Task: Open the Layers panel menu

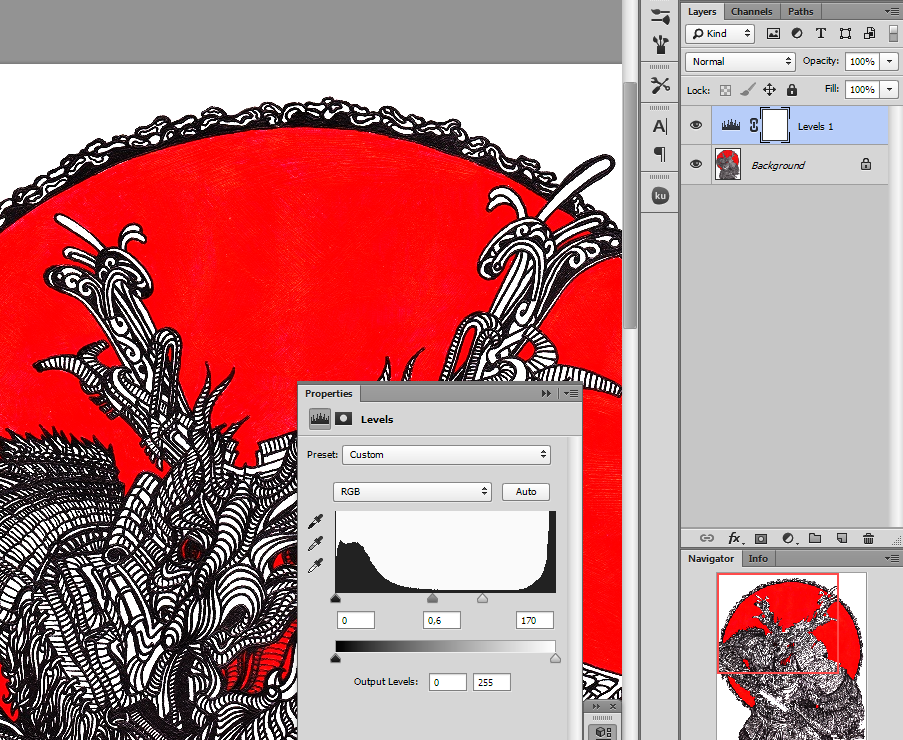Action: [x=890, y=11]
